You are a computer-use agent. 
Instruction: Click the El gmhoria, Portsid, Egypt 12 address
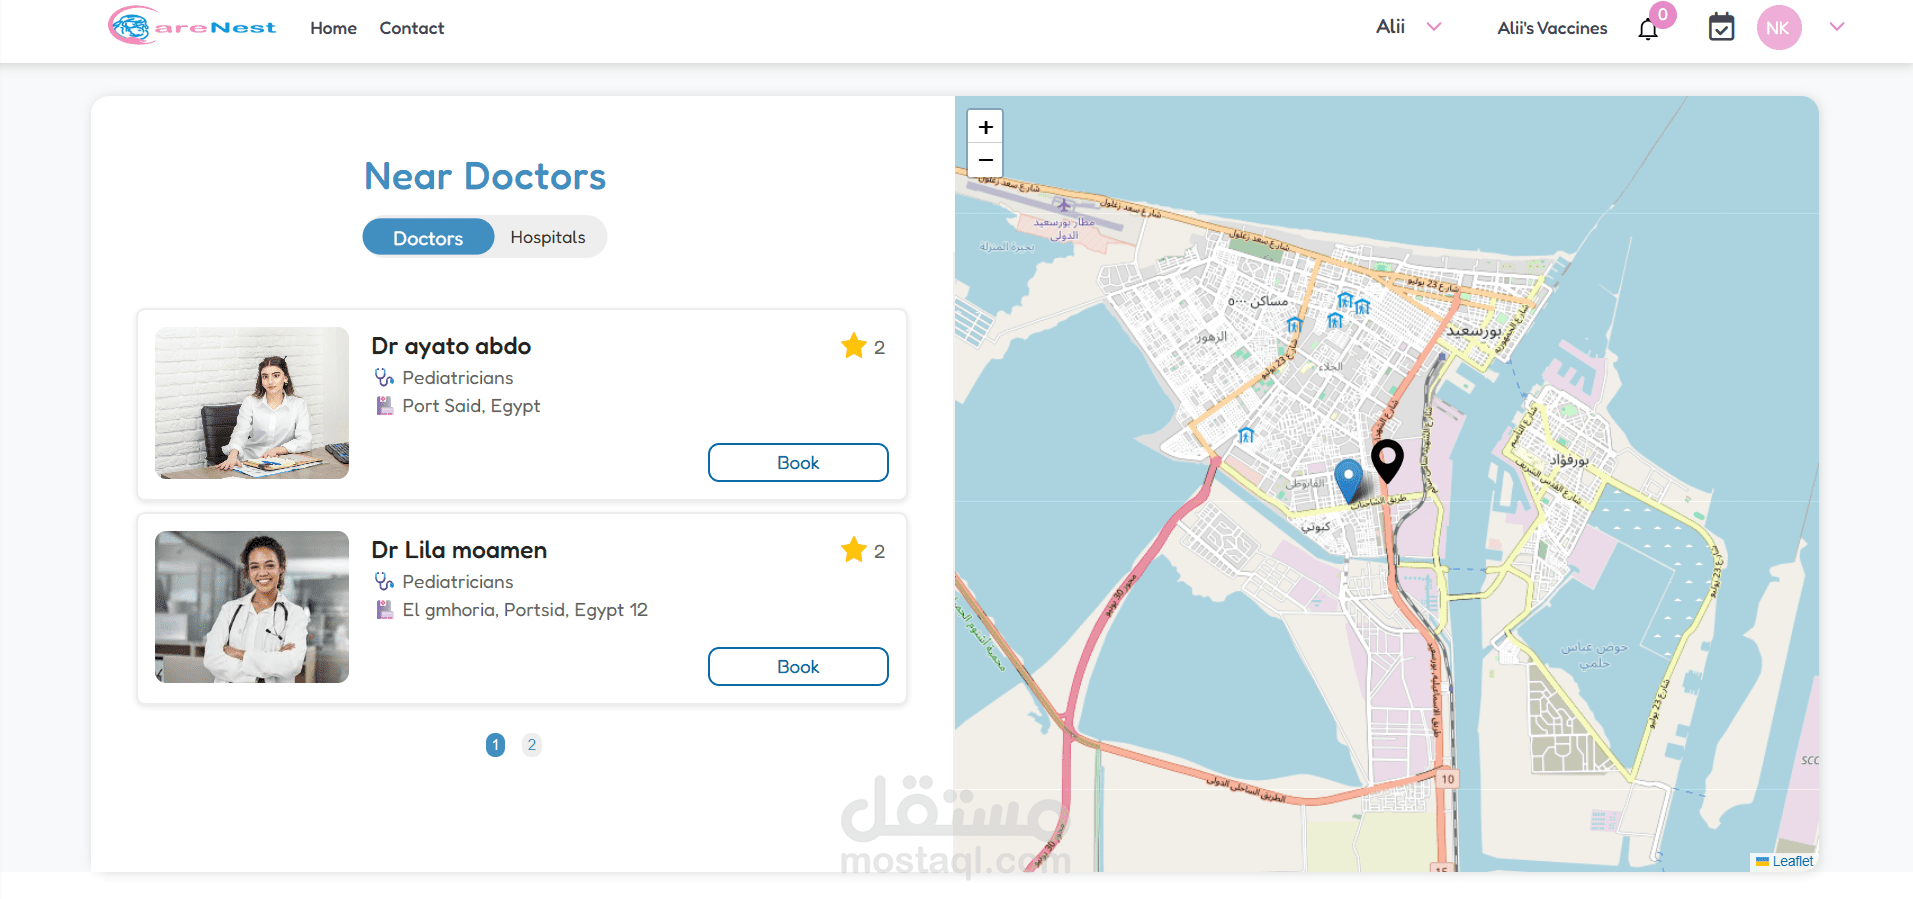[x=525, y=609]
